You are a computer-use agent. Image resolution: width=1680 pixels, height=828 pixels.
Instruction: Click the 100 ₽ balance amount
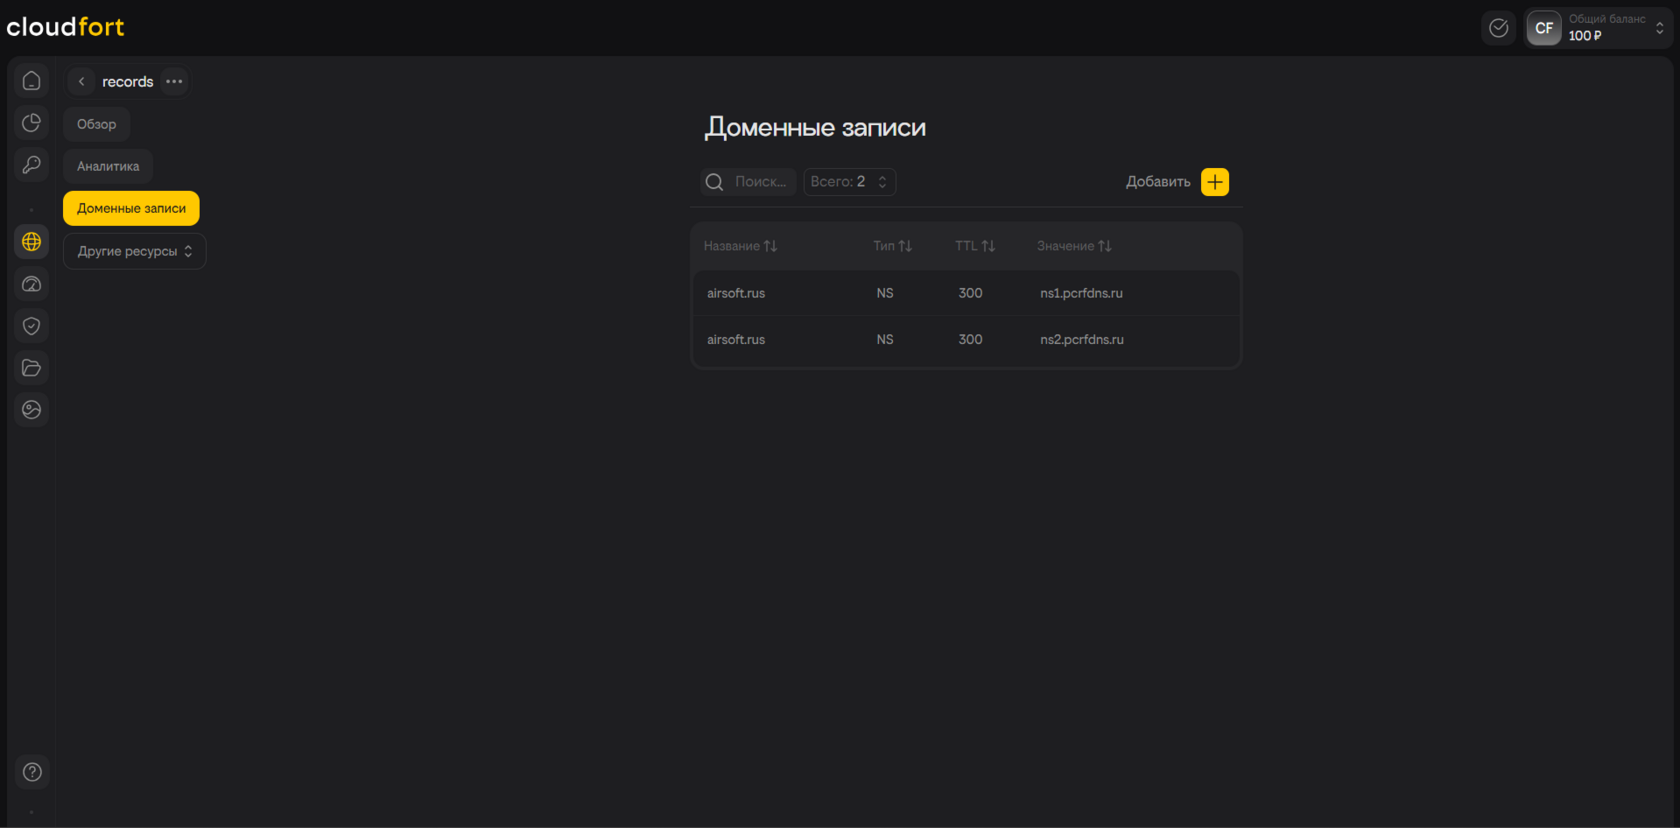click(1585, 36)
